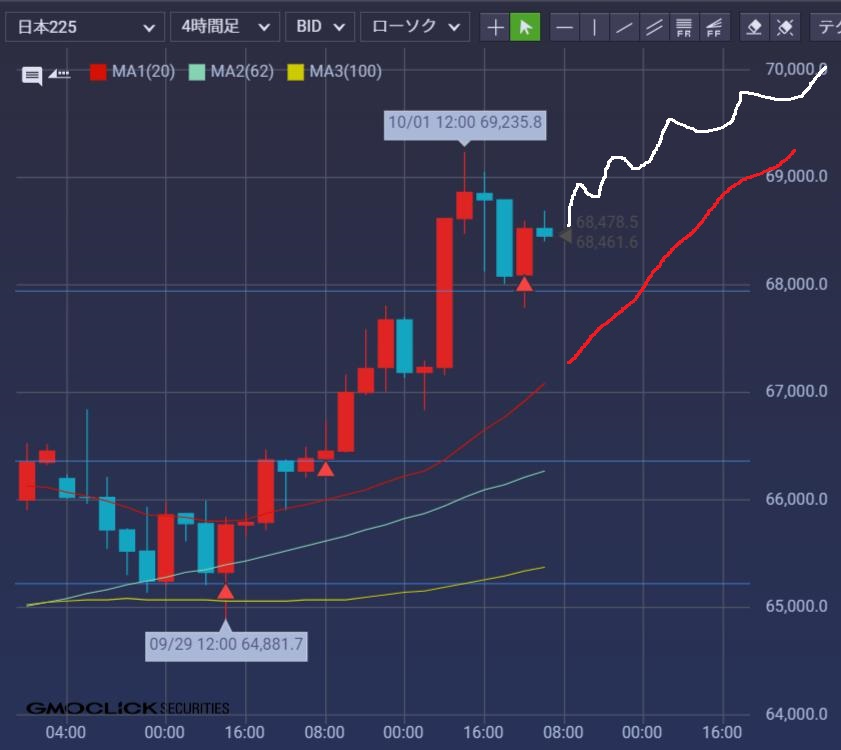Click the current price 68,478.5 label
841x750 pixels.
point(607,222)
